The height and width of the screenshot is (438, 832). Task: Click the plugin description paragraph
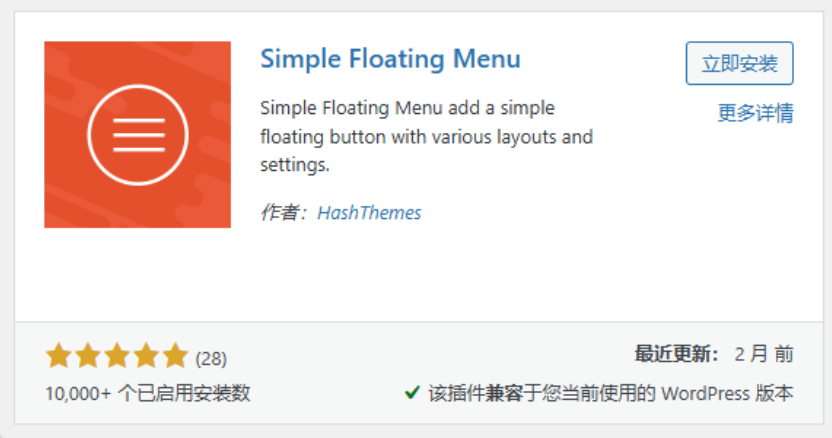click(x=427, y=136)
